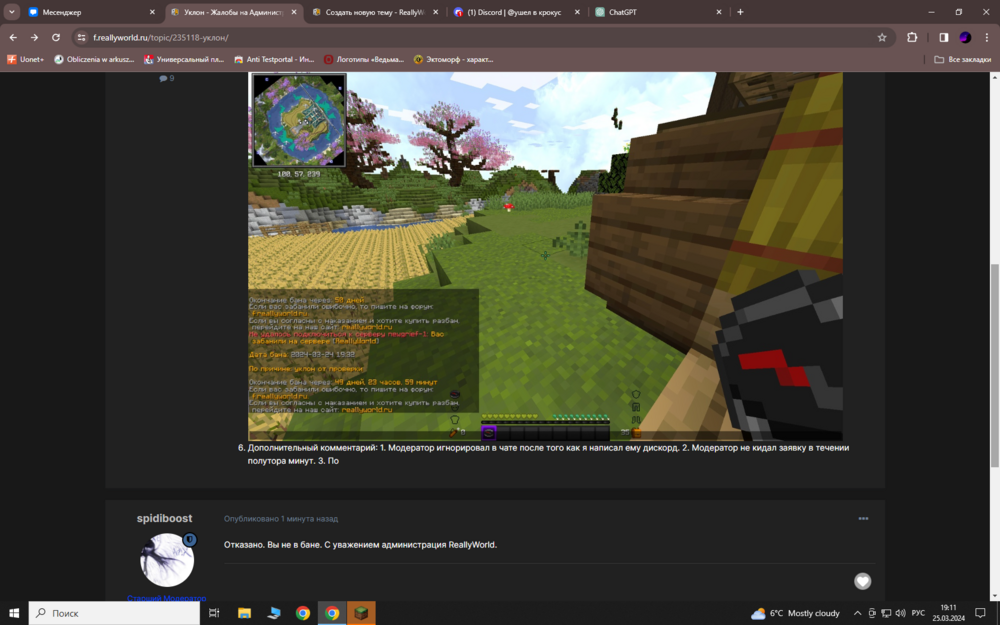Close the ChatGPT tab
The image size is (1000, 625).
(x=719, y=12)
